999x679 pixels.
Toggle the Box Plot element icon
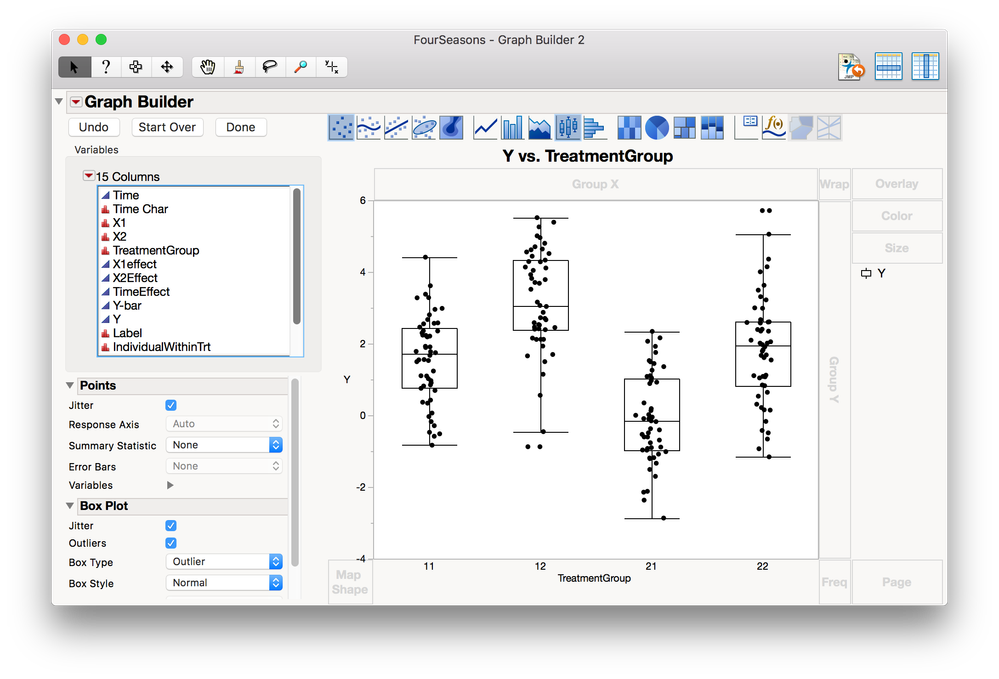(567, 127)
